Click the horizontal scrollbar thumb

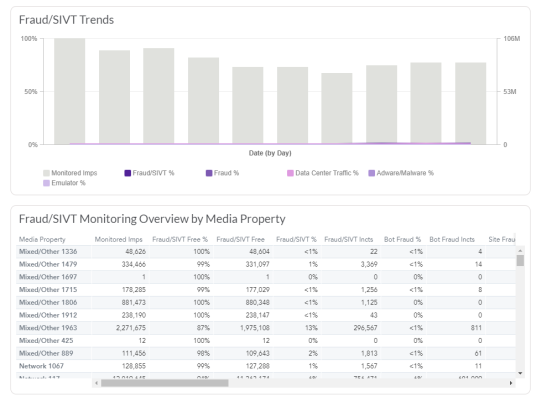tap(165, 383)
